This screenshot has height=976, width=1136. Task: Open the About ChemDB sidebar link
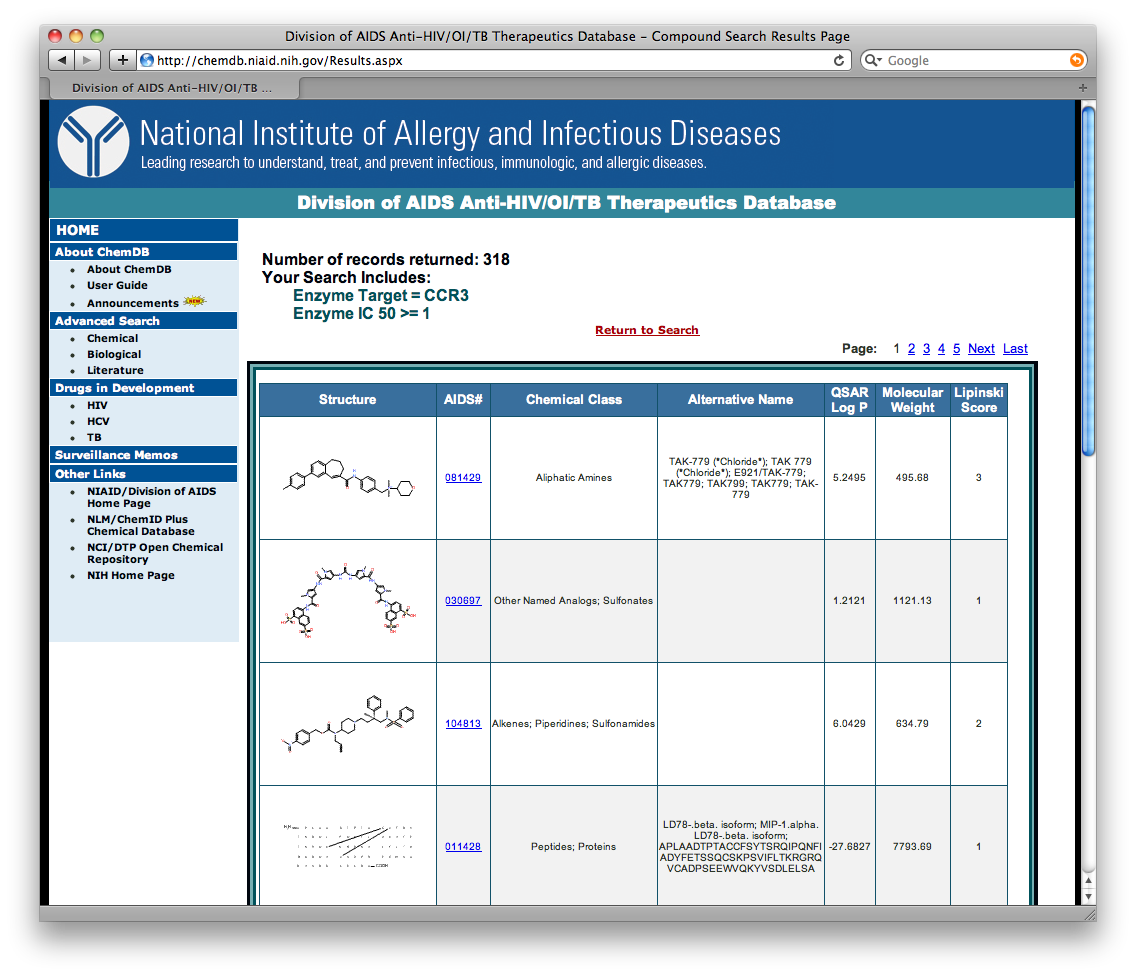129,270
